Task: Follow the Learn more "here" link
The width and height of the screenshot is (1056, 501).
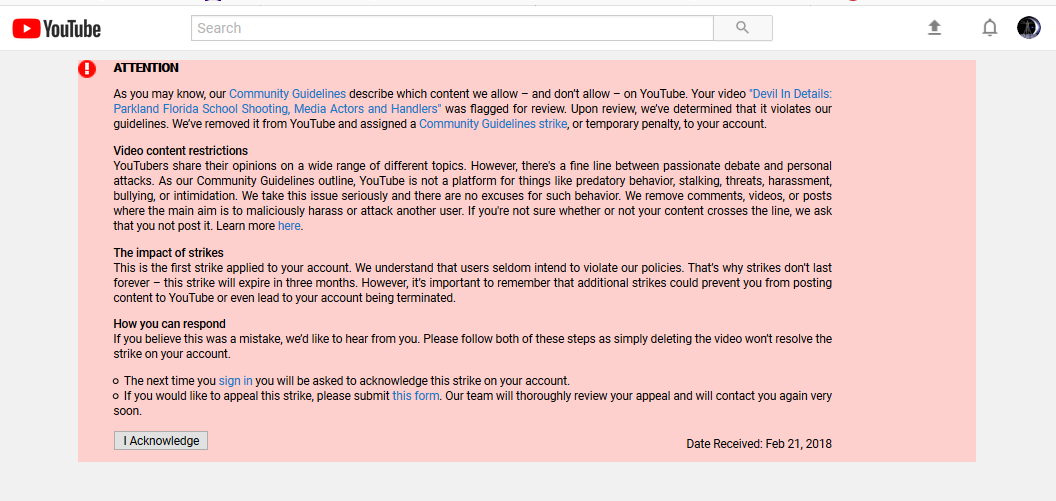Action: point(289,226)
